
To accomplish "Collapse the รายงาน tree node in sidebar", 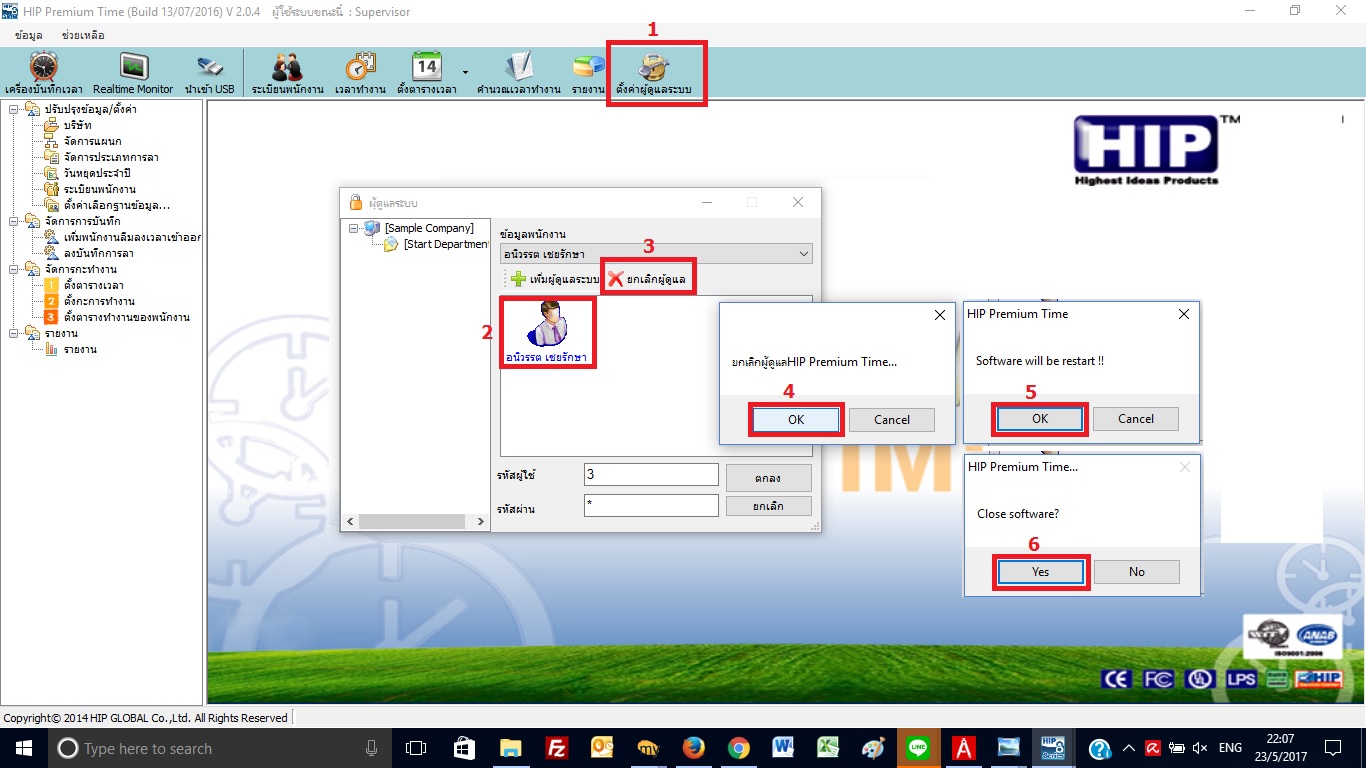I will tap(14, 333).
